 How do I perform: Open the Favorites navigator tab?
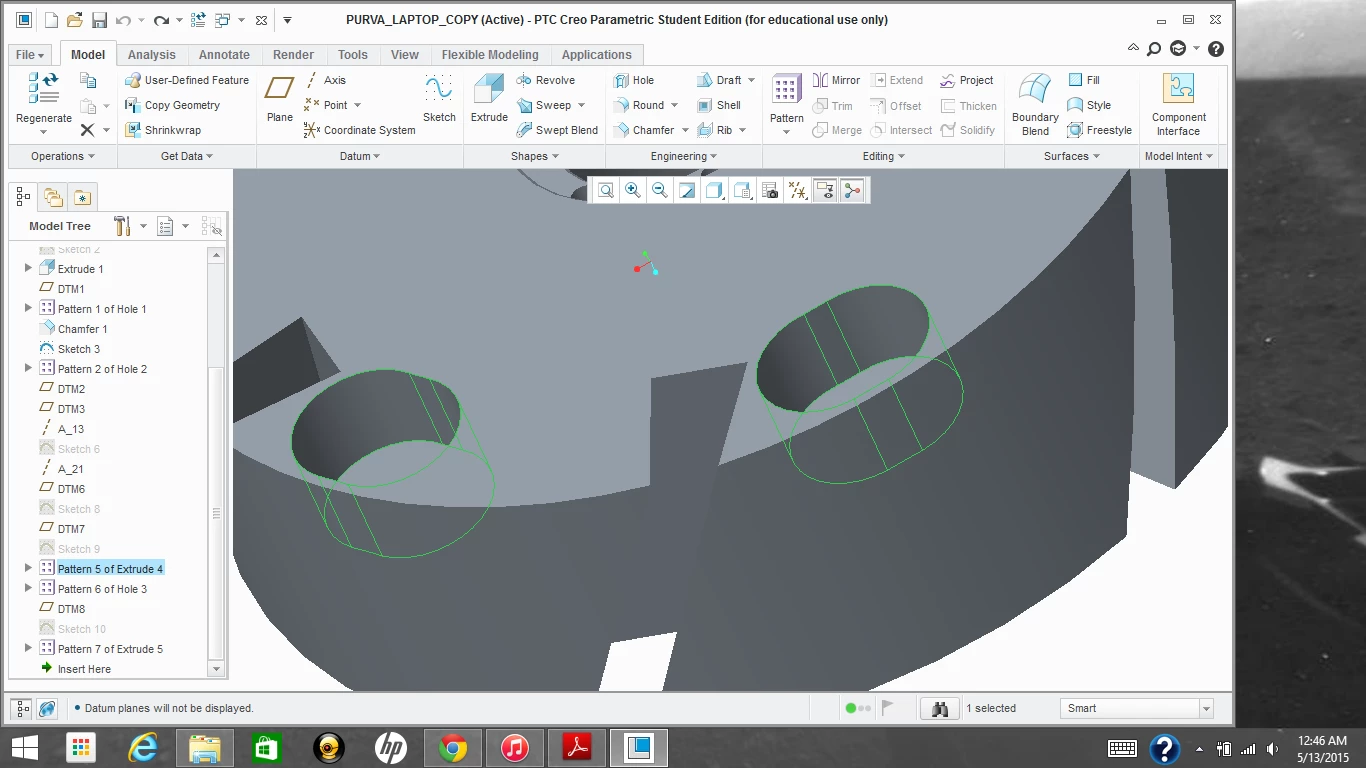82,197
